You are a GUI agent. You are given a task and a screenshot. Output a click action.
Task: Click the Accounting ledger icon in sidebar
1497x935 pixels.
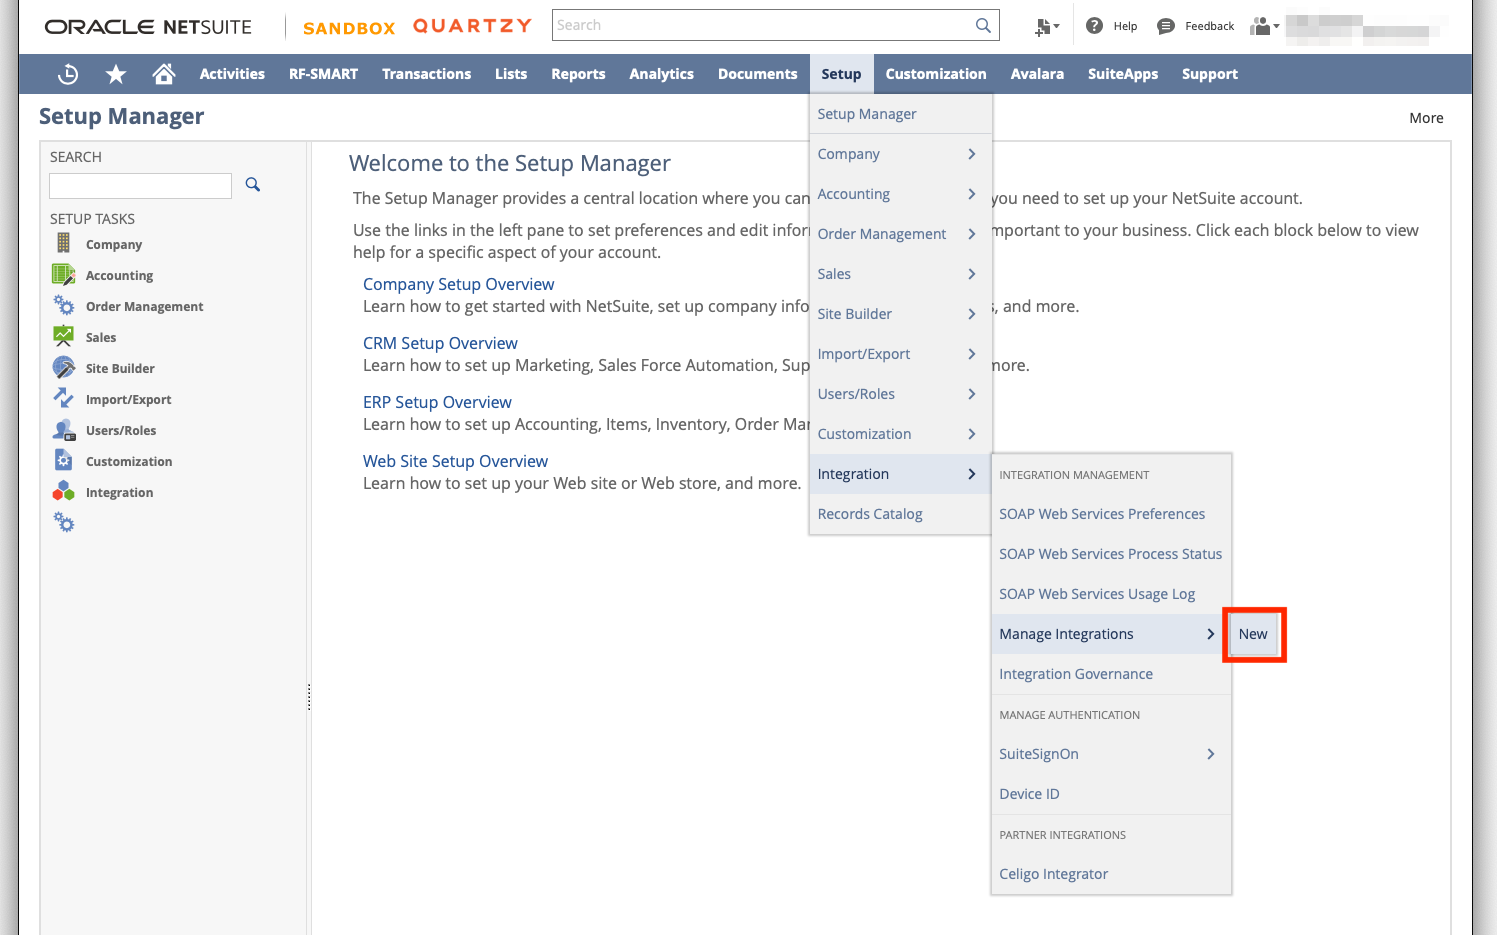pos(63,274)
